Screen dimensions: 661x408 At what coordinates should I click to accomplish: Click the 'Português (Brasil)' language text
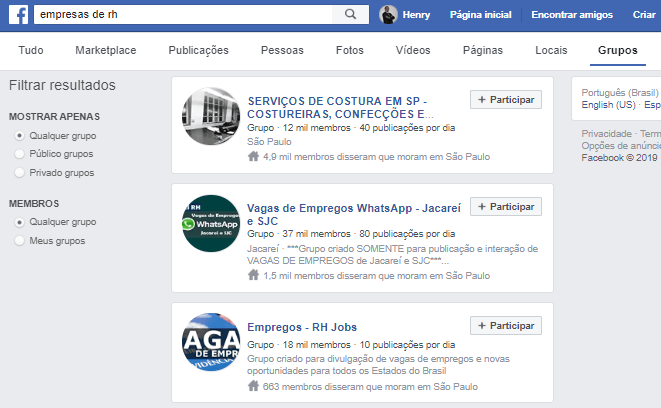(620, 93)
